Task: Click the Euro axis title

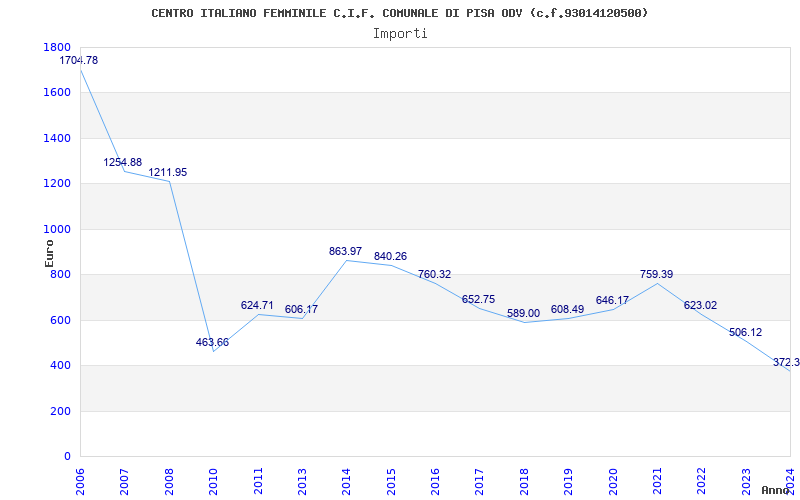Action: coord(49,253)
